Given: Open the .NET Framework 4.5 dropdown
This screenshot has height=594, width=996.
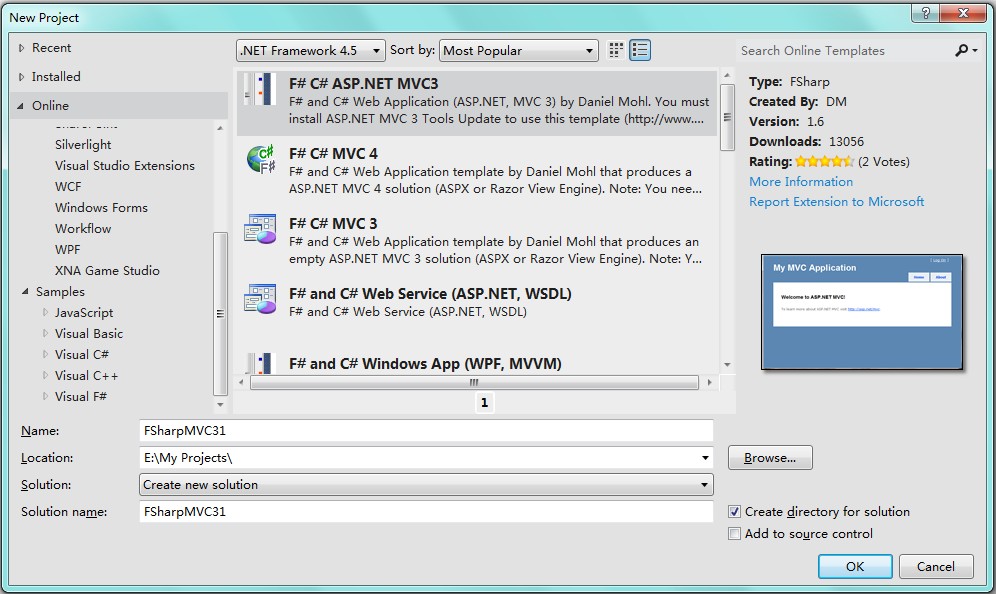Looking at the screenshot, I should 311,50.
